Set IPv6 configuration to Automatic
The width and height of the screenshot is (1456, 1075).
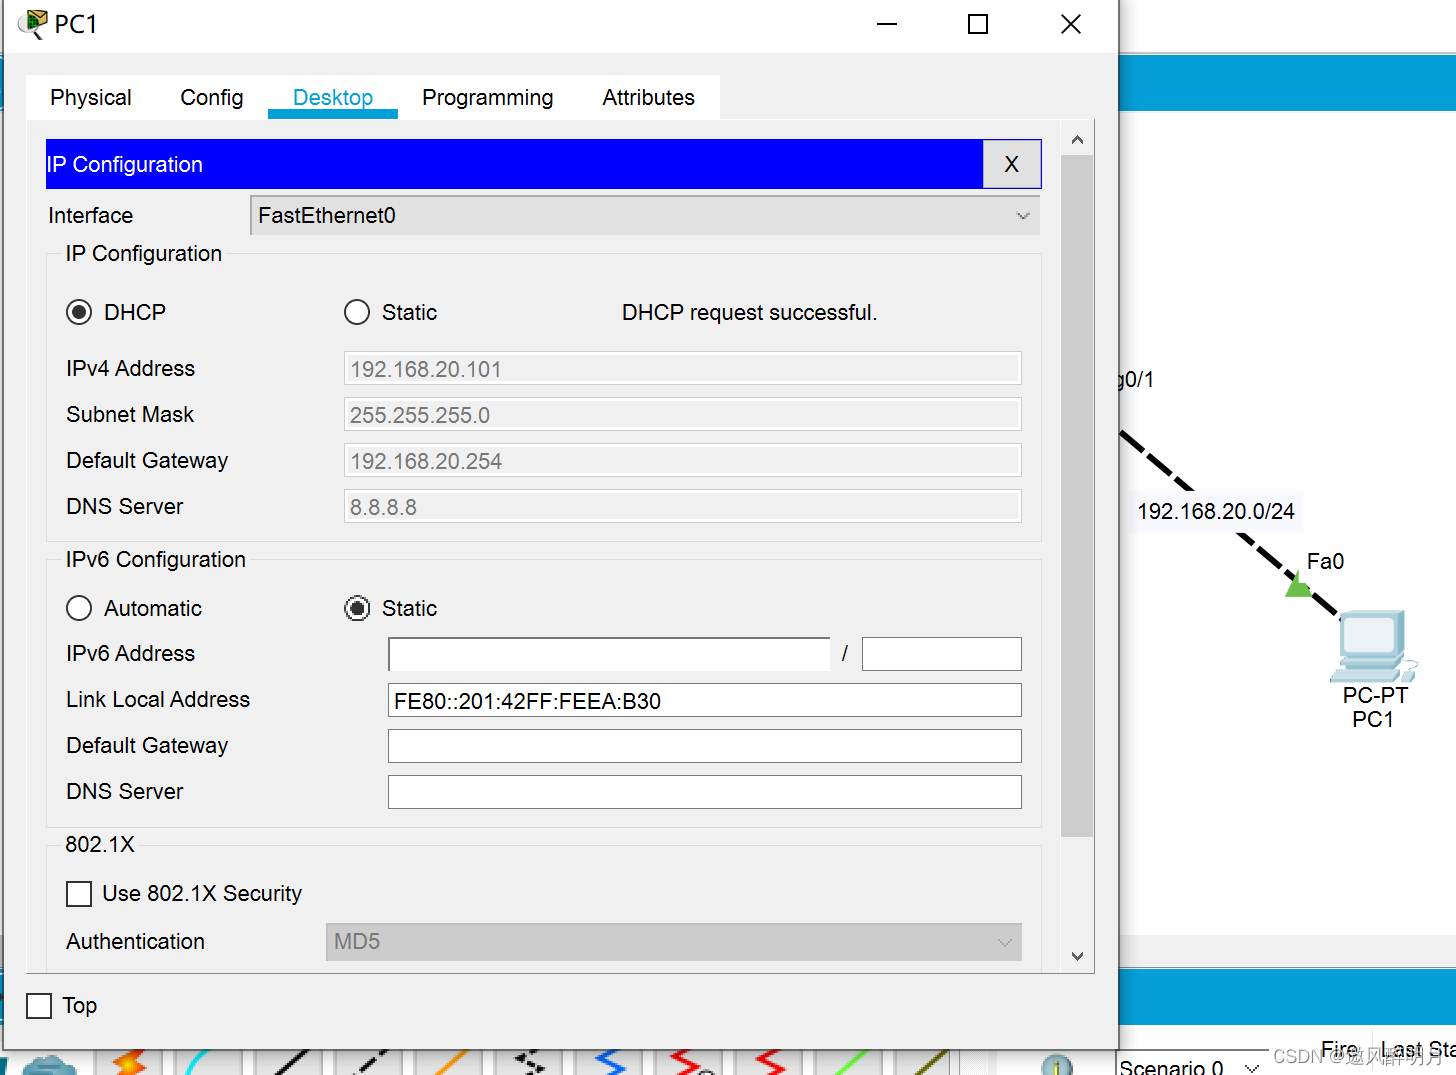[x=79, y=609]
